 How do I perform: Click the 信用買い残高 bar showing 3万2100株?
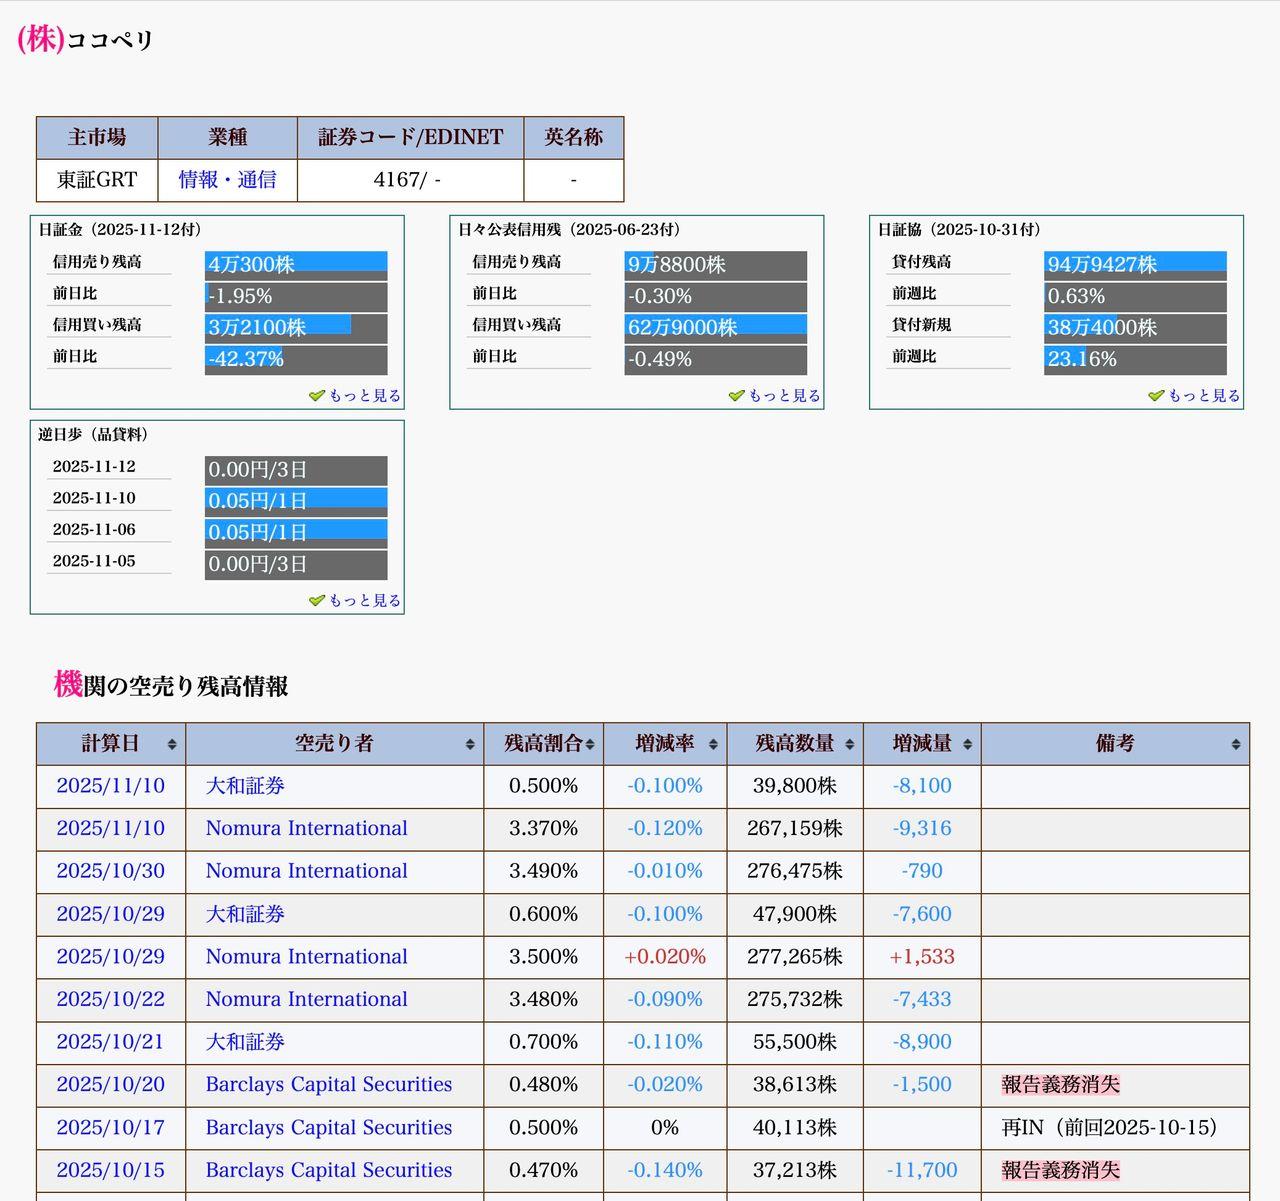296,327
